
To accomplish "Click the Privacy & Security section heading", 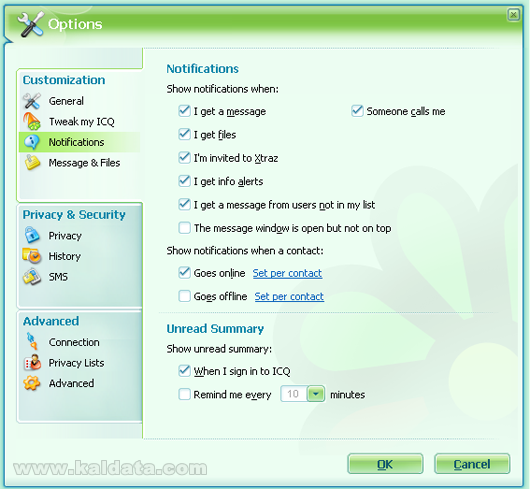I will [x=74, y=215].
